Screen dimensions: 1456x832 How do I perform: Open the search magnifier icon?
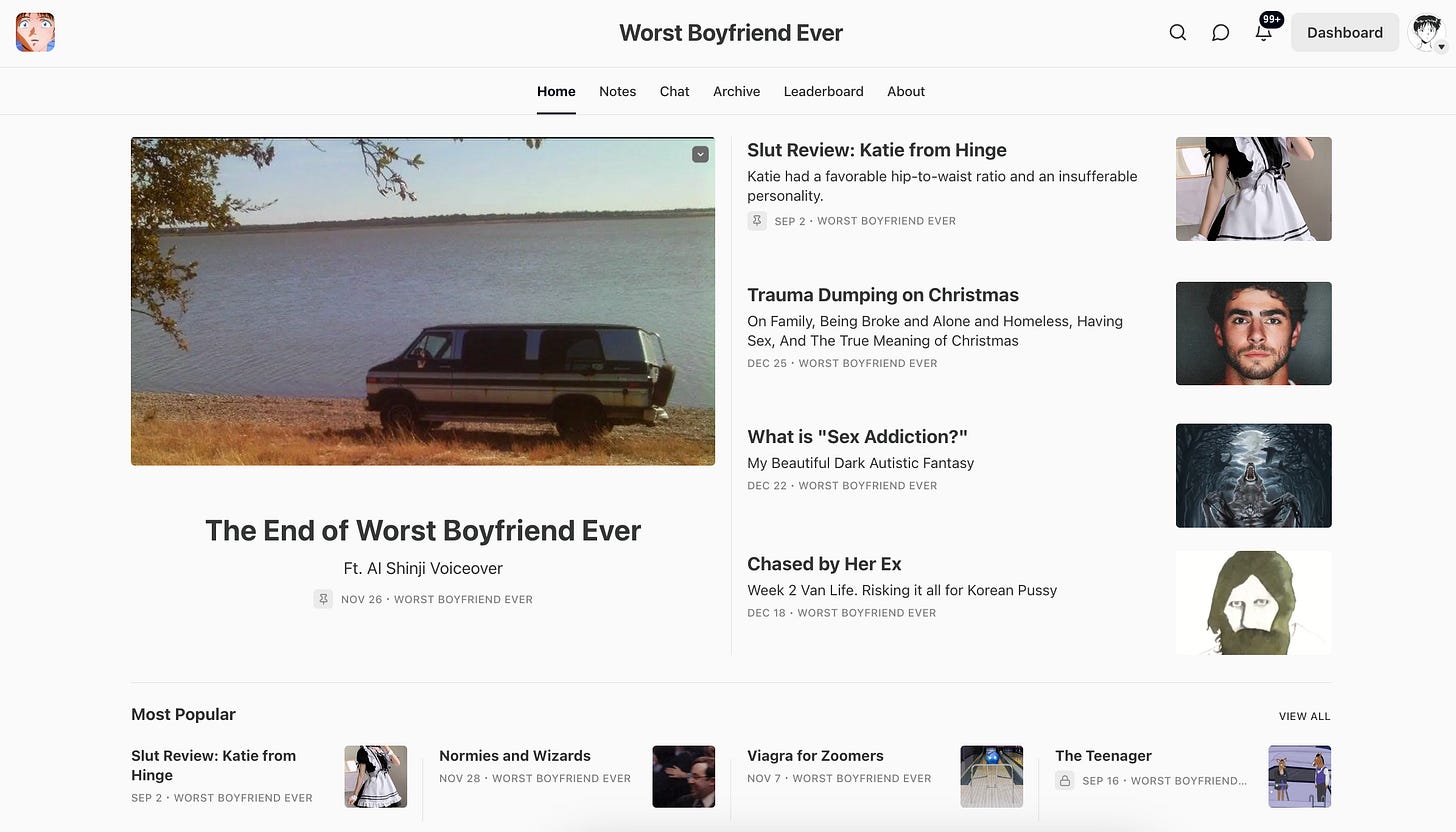click(x=1178, y=32)
